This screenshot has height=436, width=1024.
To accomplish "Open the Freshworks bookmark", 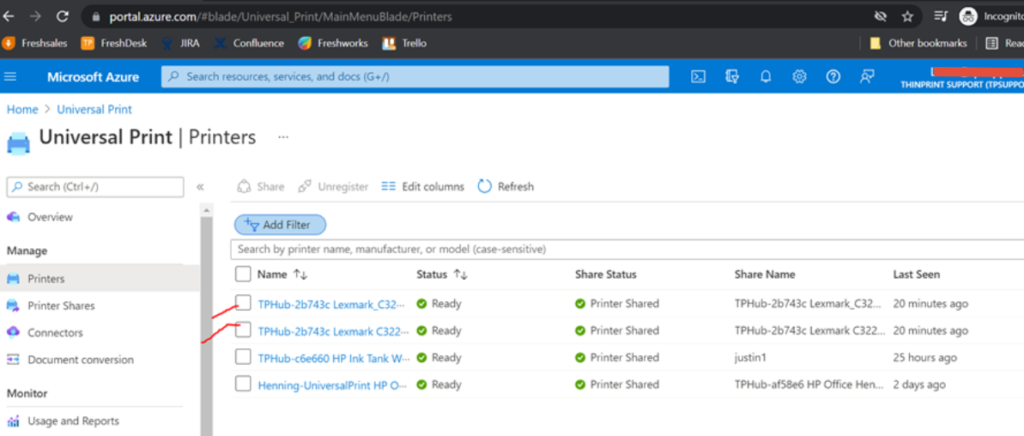I will (x=333, y=43).
